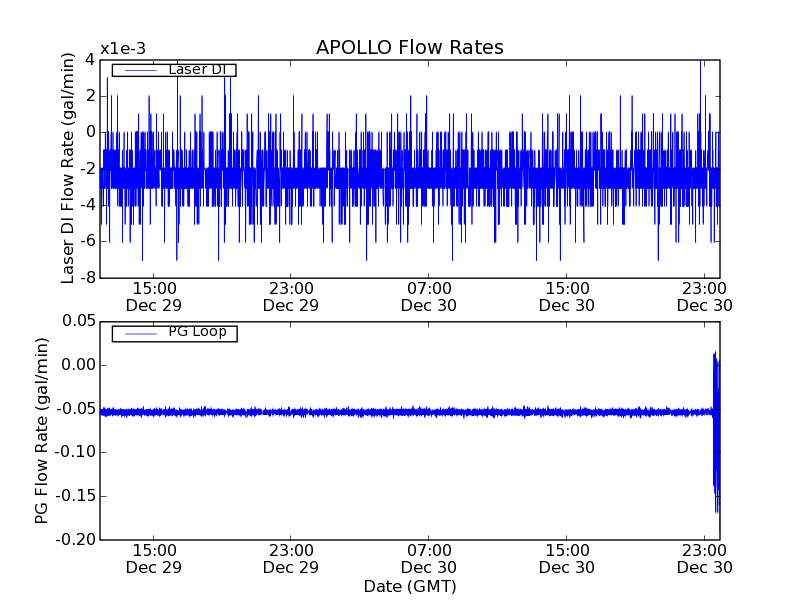Click 23:00 Dec 29 tick in top plot
Screen dimensions: 800x600
(x=292, y=296)
